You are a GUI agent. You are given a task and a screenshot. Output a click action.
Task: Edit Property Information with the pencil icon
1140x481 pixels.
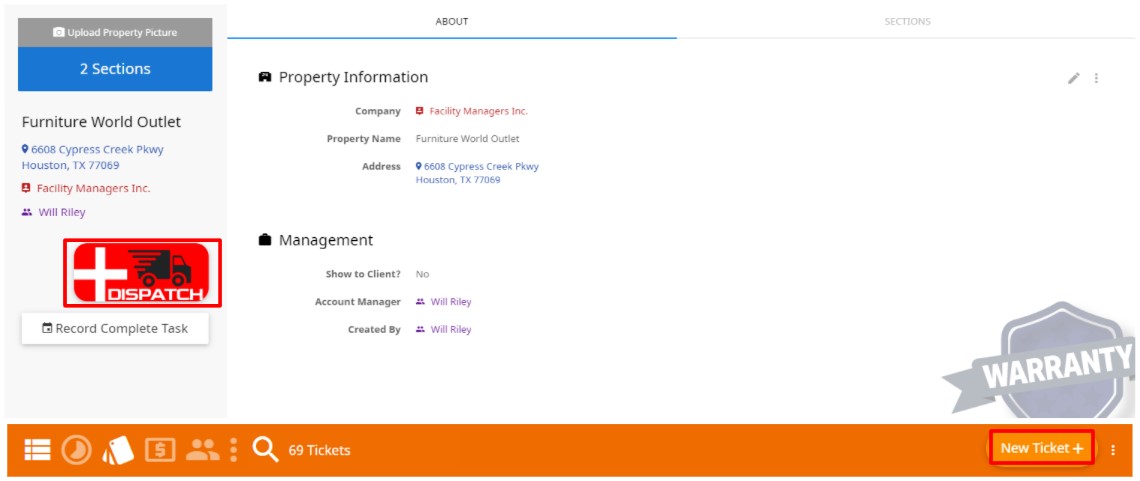[x=1073, y=78]
